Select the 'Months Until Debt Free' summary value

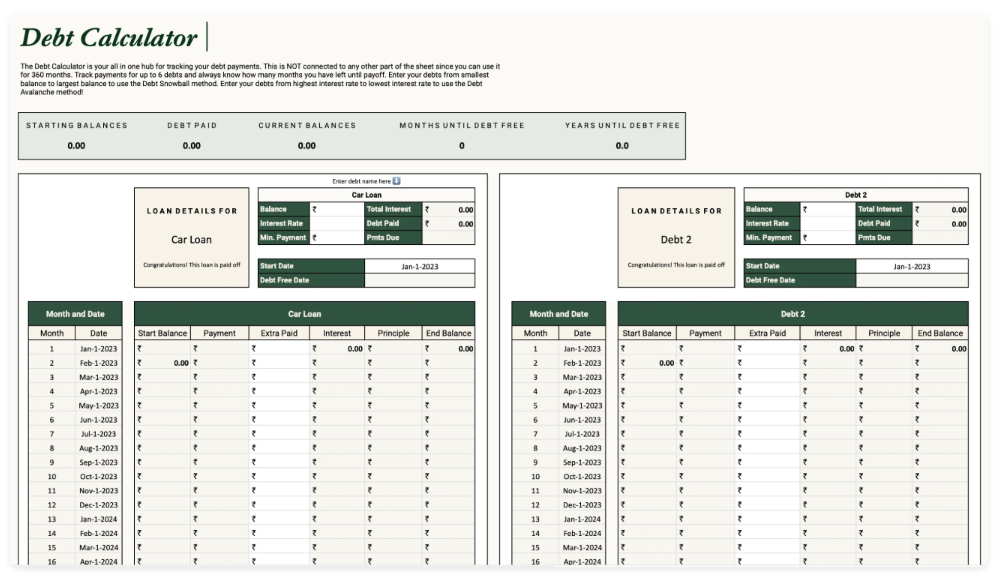[461, 146]
